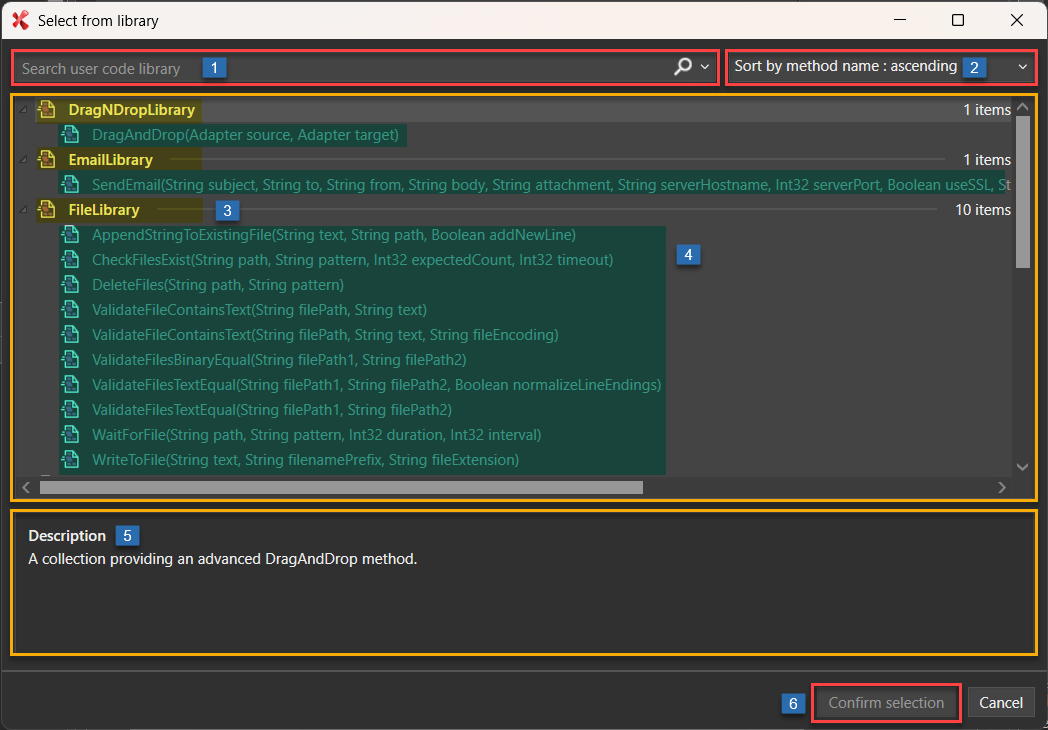The image size is (1048, 730).
Task: Select ValidateFilesTextEqual(String filePath1, String filePath2)
Action: click(271, 409)
